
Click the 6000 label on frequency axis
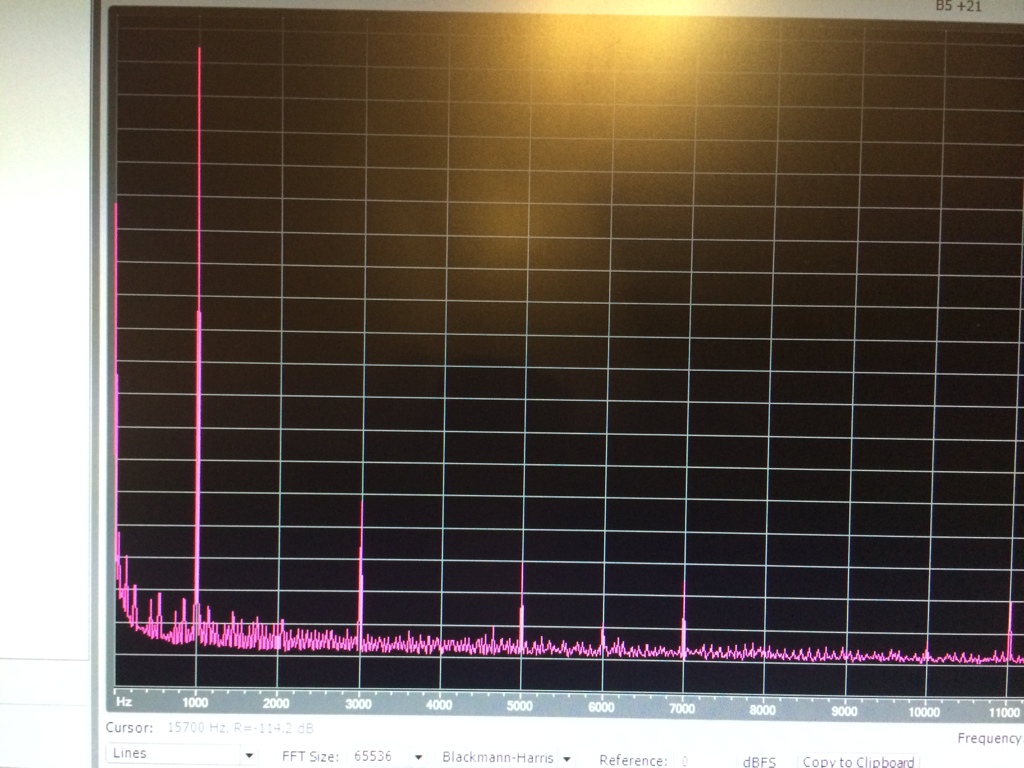(x=601, y=707)
